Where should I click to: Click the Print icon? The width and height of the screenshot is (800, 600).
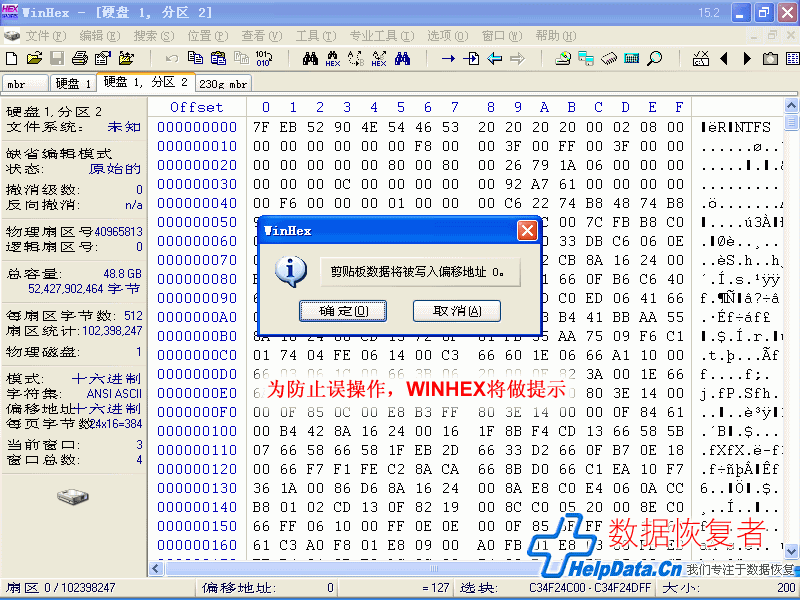click(80, 58)
